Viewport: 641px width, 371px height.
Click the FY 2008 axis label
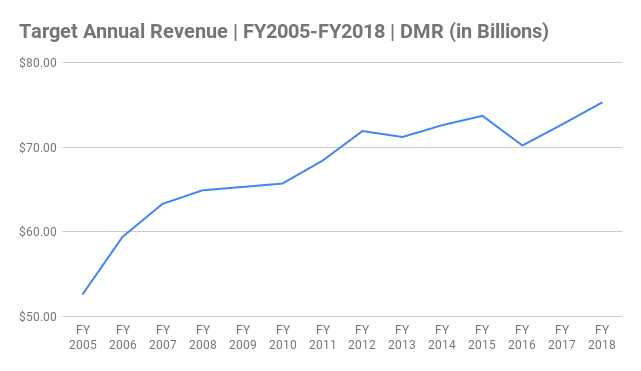point(203,337)
